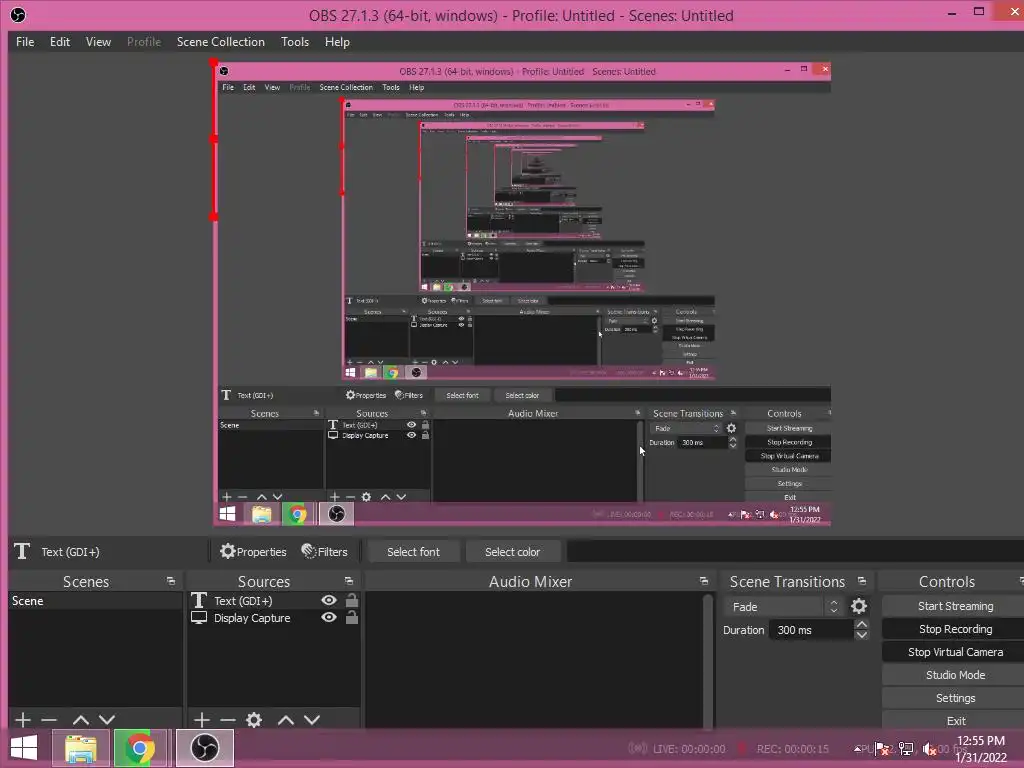Click the network tray icon
Image resolution: width=1024 pixels, height=768 pixels.
(x=906, y=749)
